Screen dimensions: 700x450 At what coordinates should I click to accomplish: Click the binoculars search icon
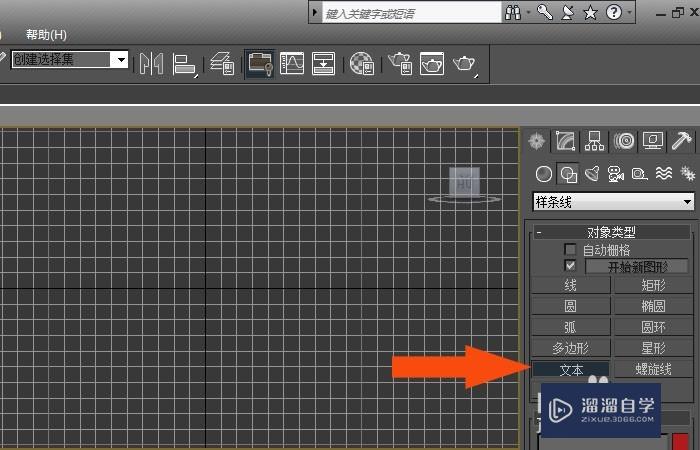(x=513, y=12)
